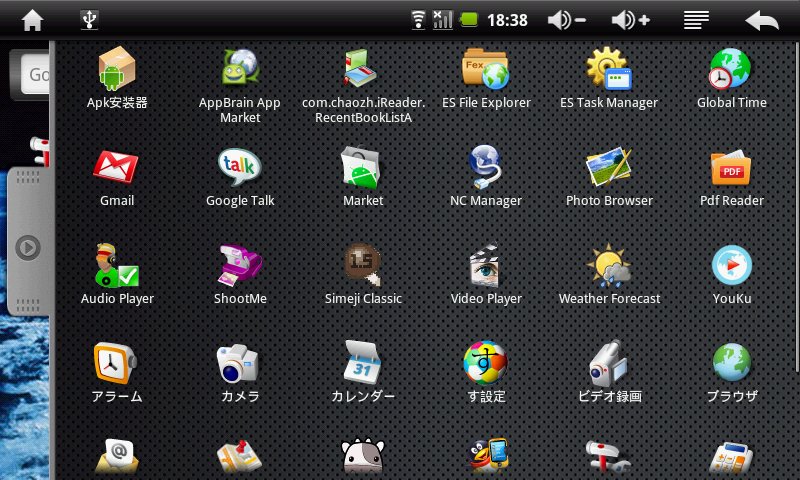Tap the Google search box on home screen

[35, 74]
